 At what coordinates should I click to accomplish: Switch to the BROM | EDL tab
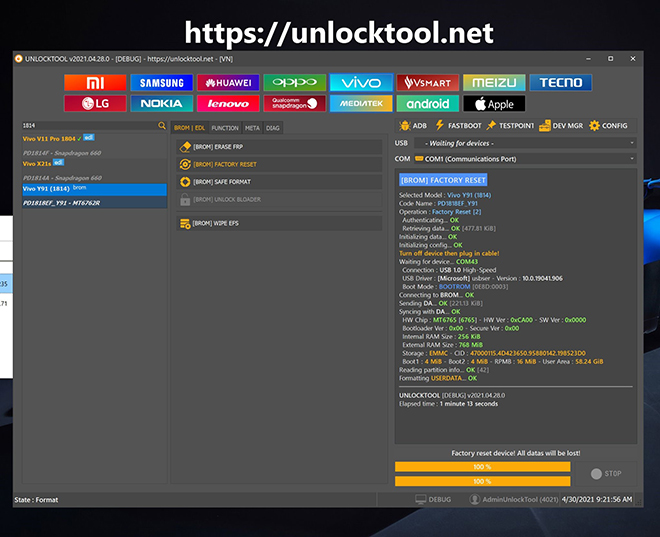coord(189,128)
